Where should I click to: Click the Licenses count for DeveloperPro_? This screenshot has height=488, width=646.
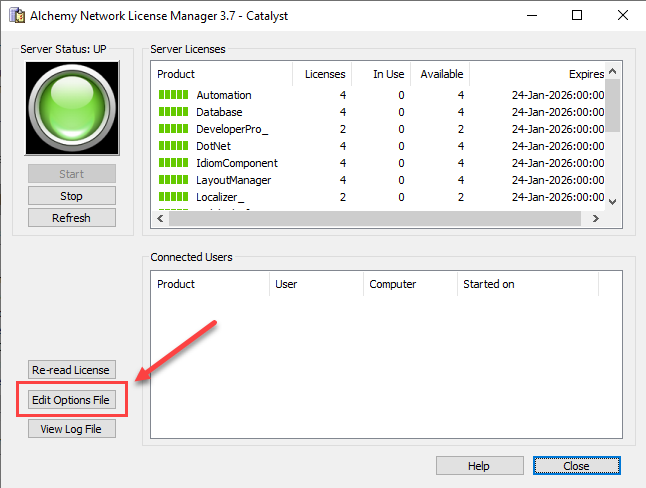(x=343, y=129)
